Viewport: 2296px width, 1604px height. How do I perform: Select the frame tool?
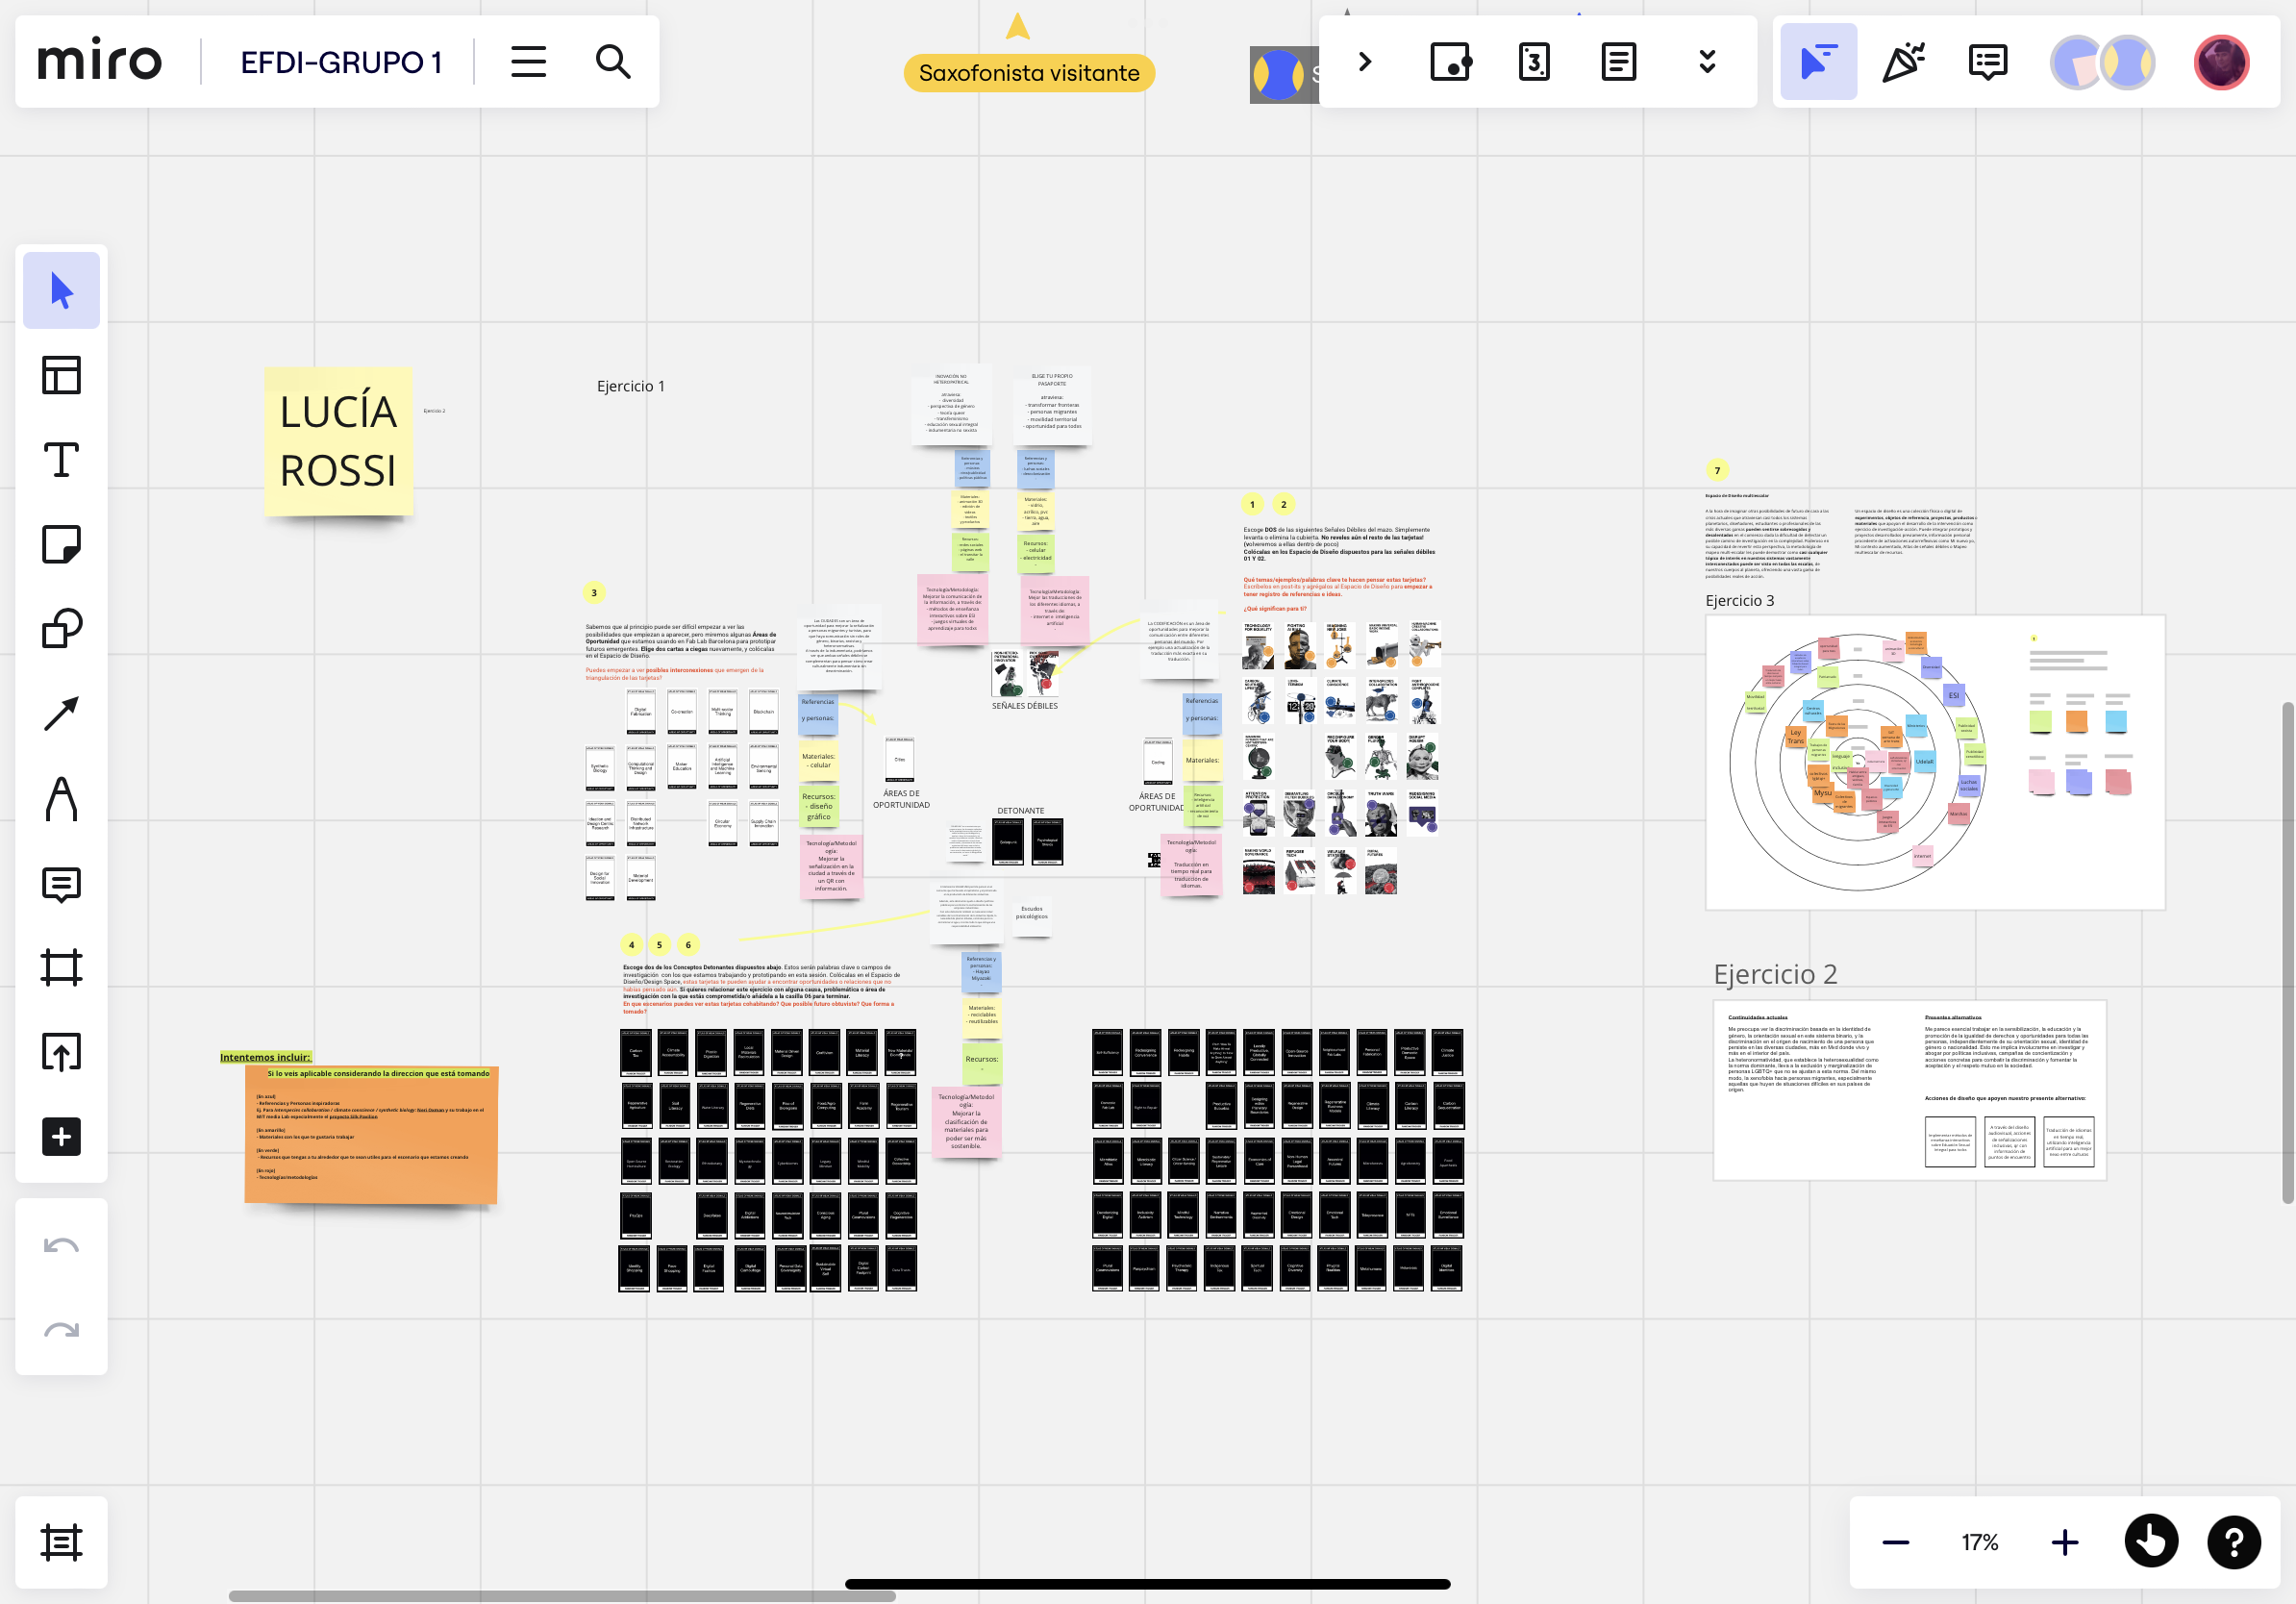[61, 968]
